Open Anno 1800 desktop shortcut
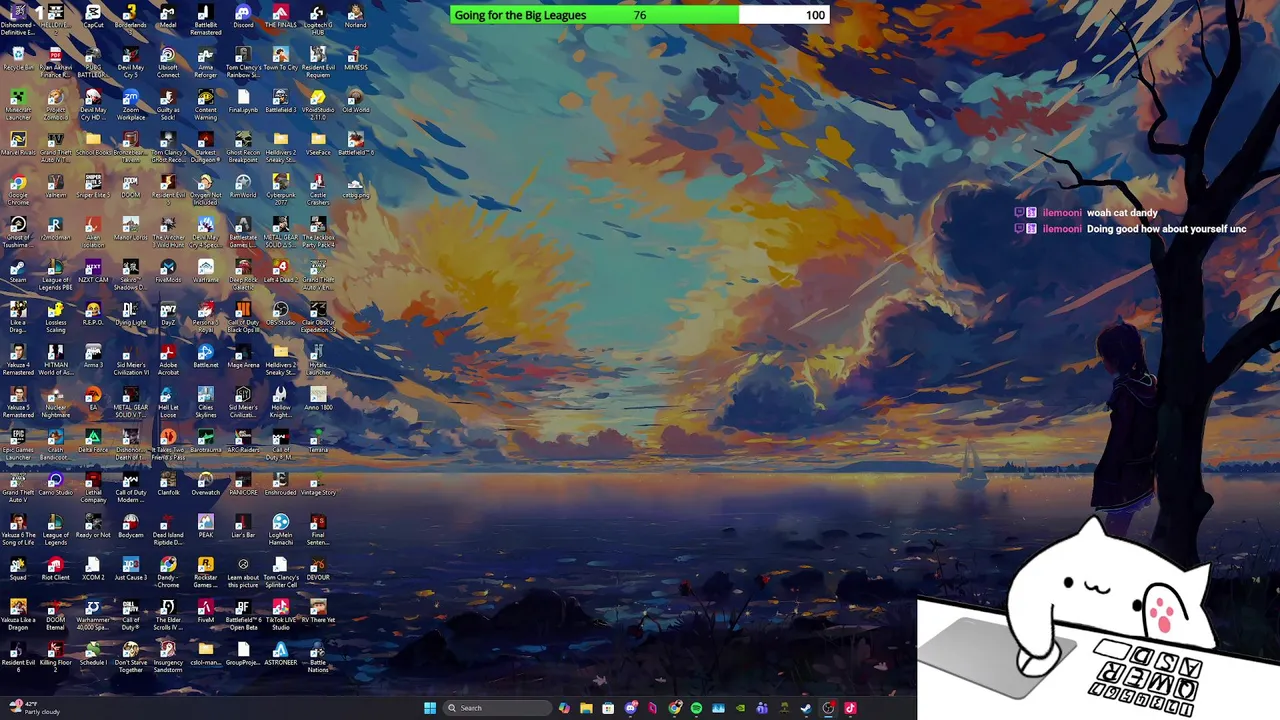This screenshot has height=720, width=1280. pos(318,398)
